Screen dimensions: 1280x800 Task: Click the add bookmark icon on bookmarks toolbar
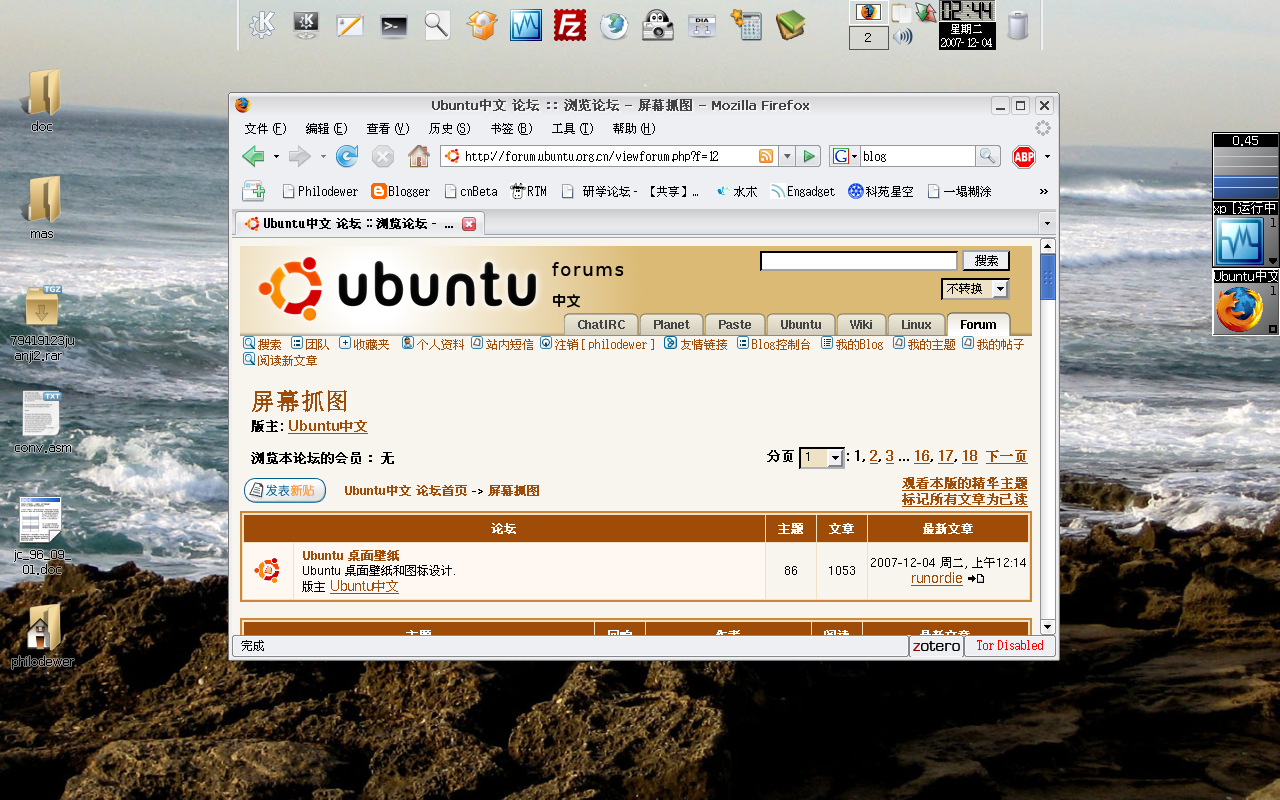254,191
